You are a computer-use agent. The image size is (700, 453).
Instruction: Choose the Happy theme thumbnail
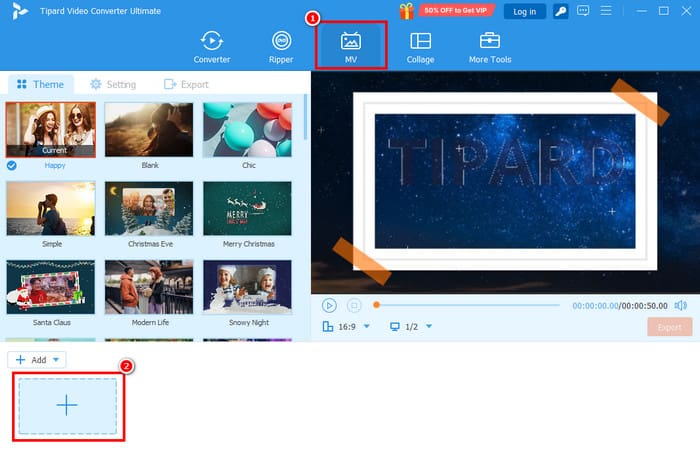[50, 130]
